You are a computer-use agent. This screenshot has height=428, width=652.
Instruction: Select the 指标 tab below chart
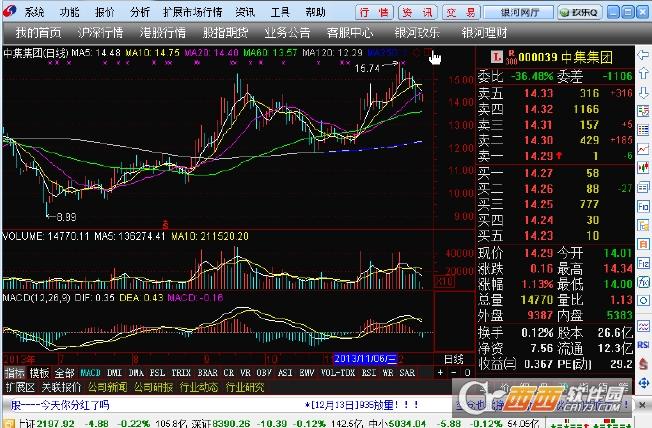click(x=15, y=373)
